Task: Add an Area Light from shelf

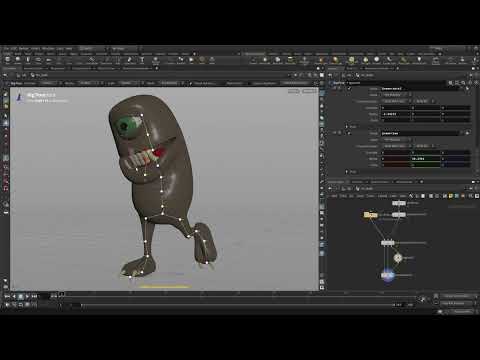Action: 290,60
